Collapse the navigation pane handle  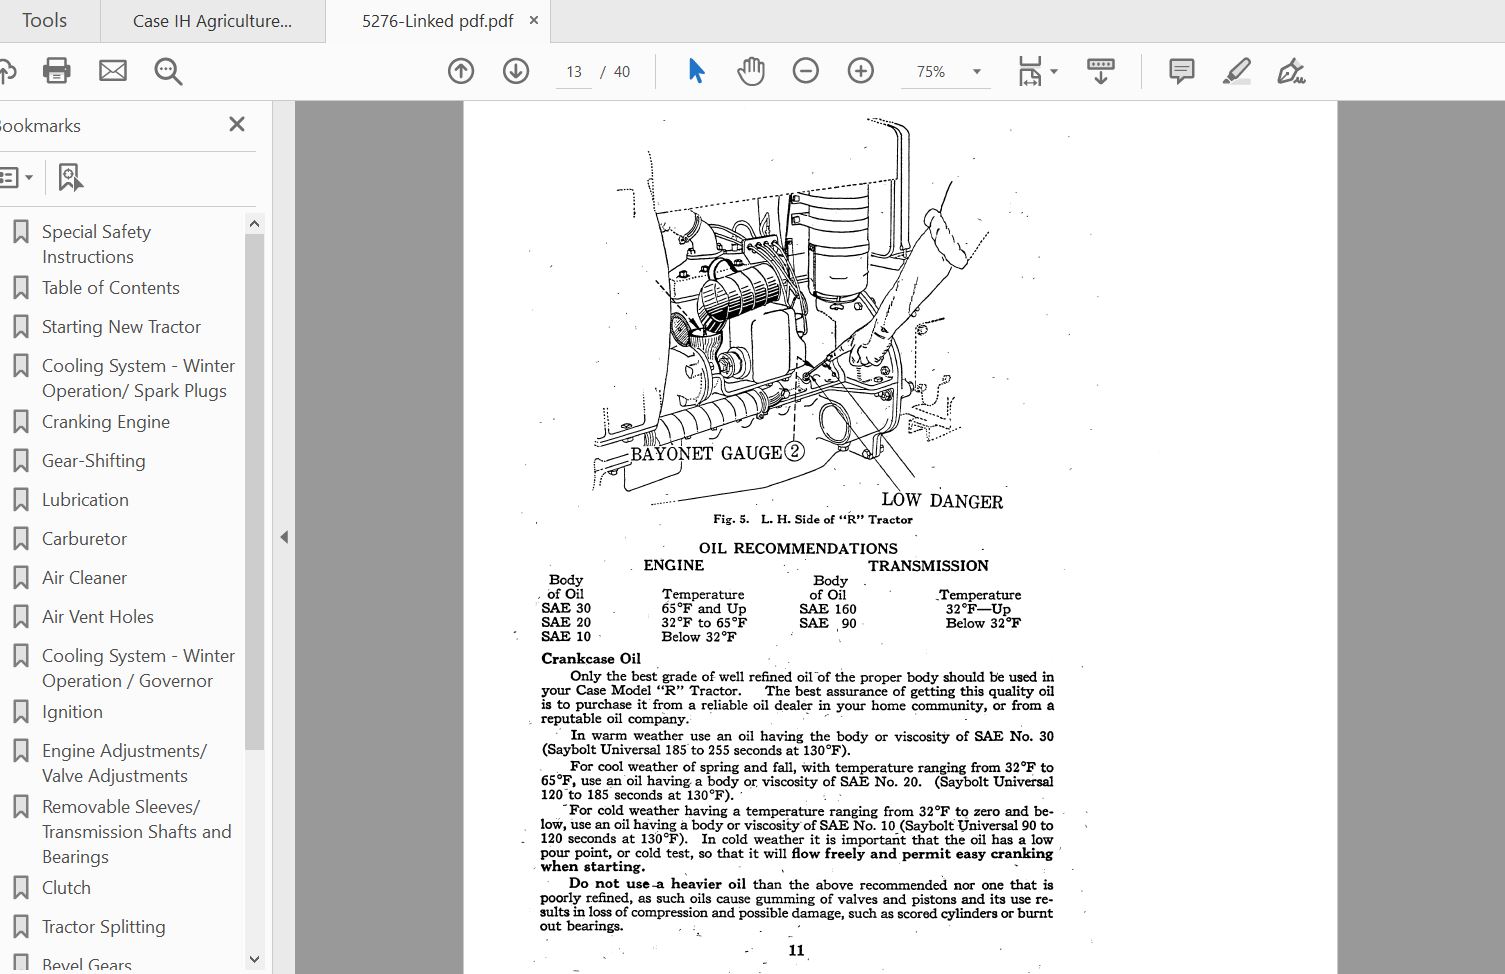(284, 537)
